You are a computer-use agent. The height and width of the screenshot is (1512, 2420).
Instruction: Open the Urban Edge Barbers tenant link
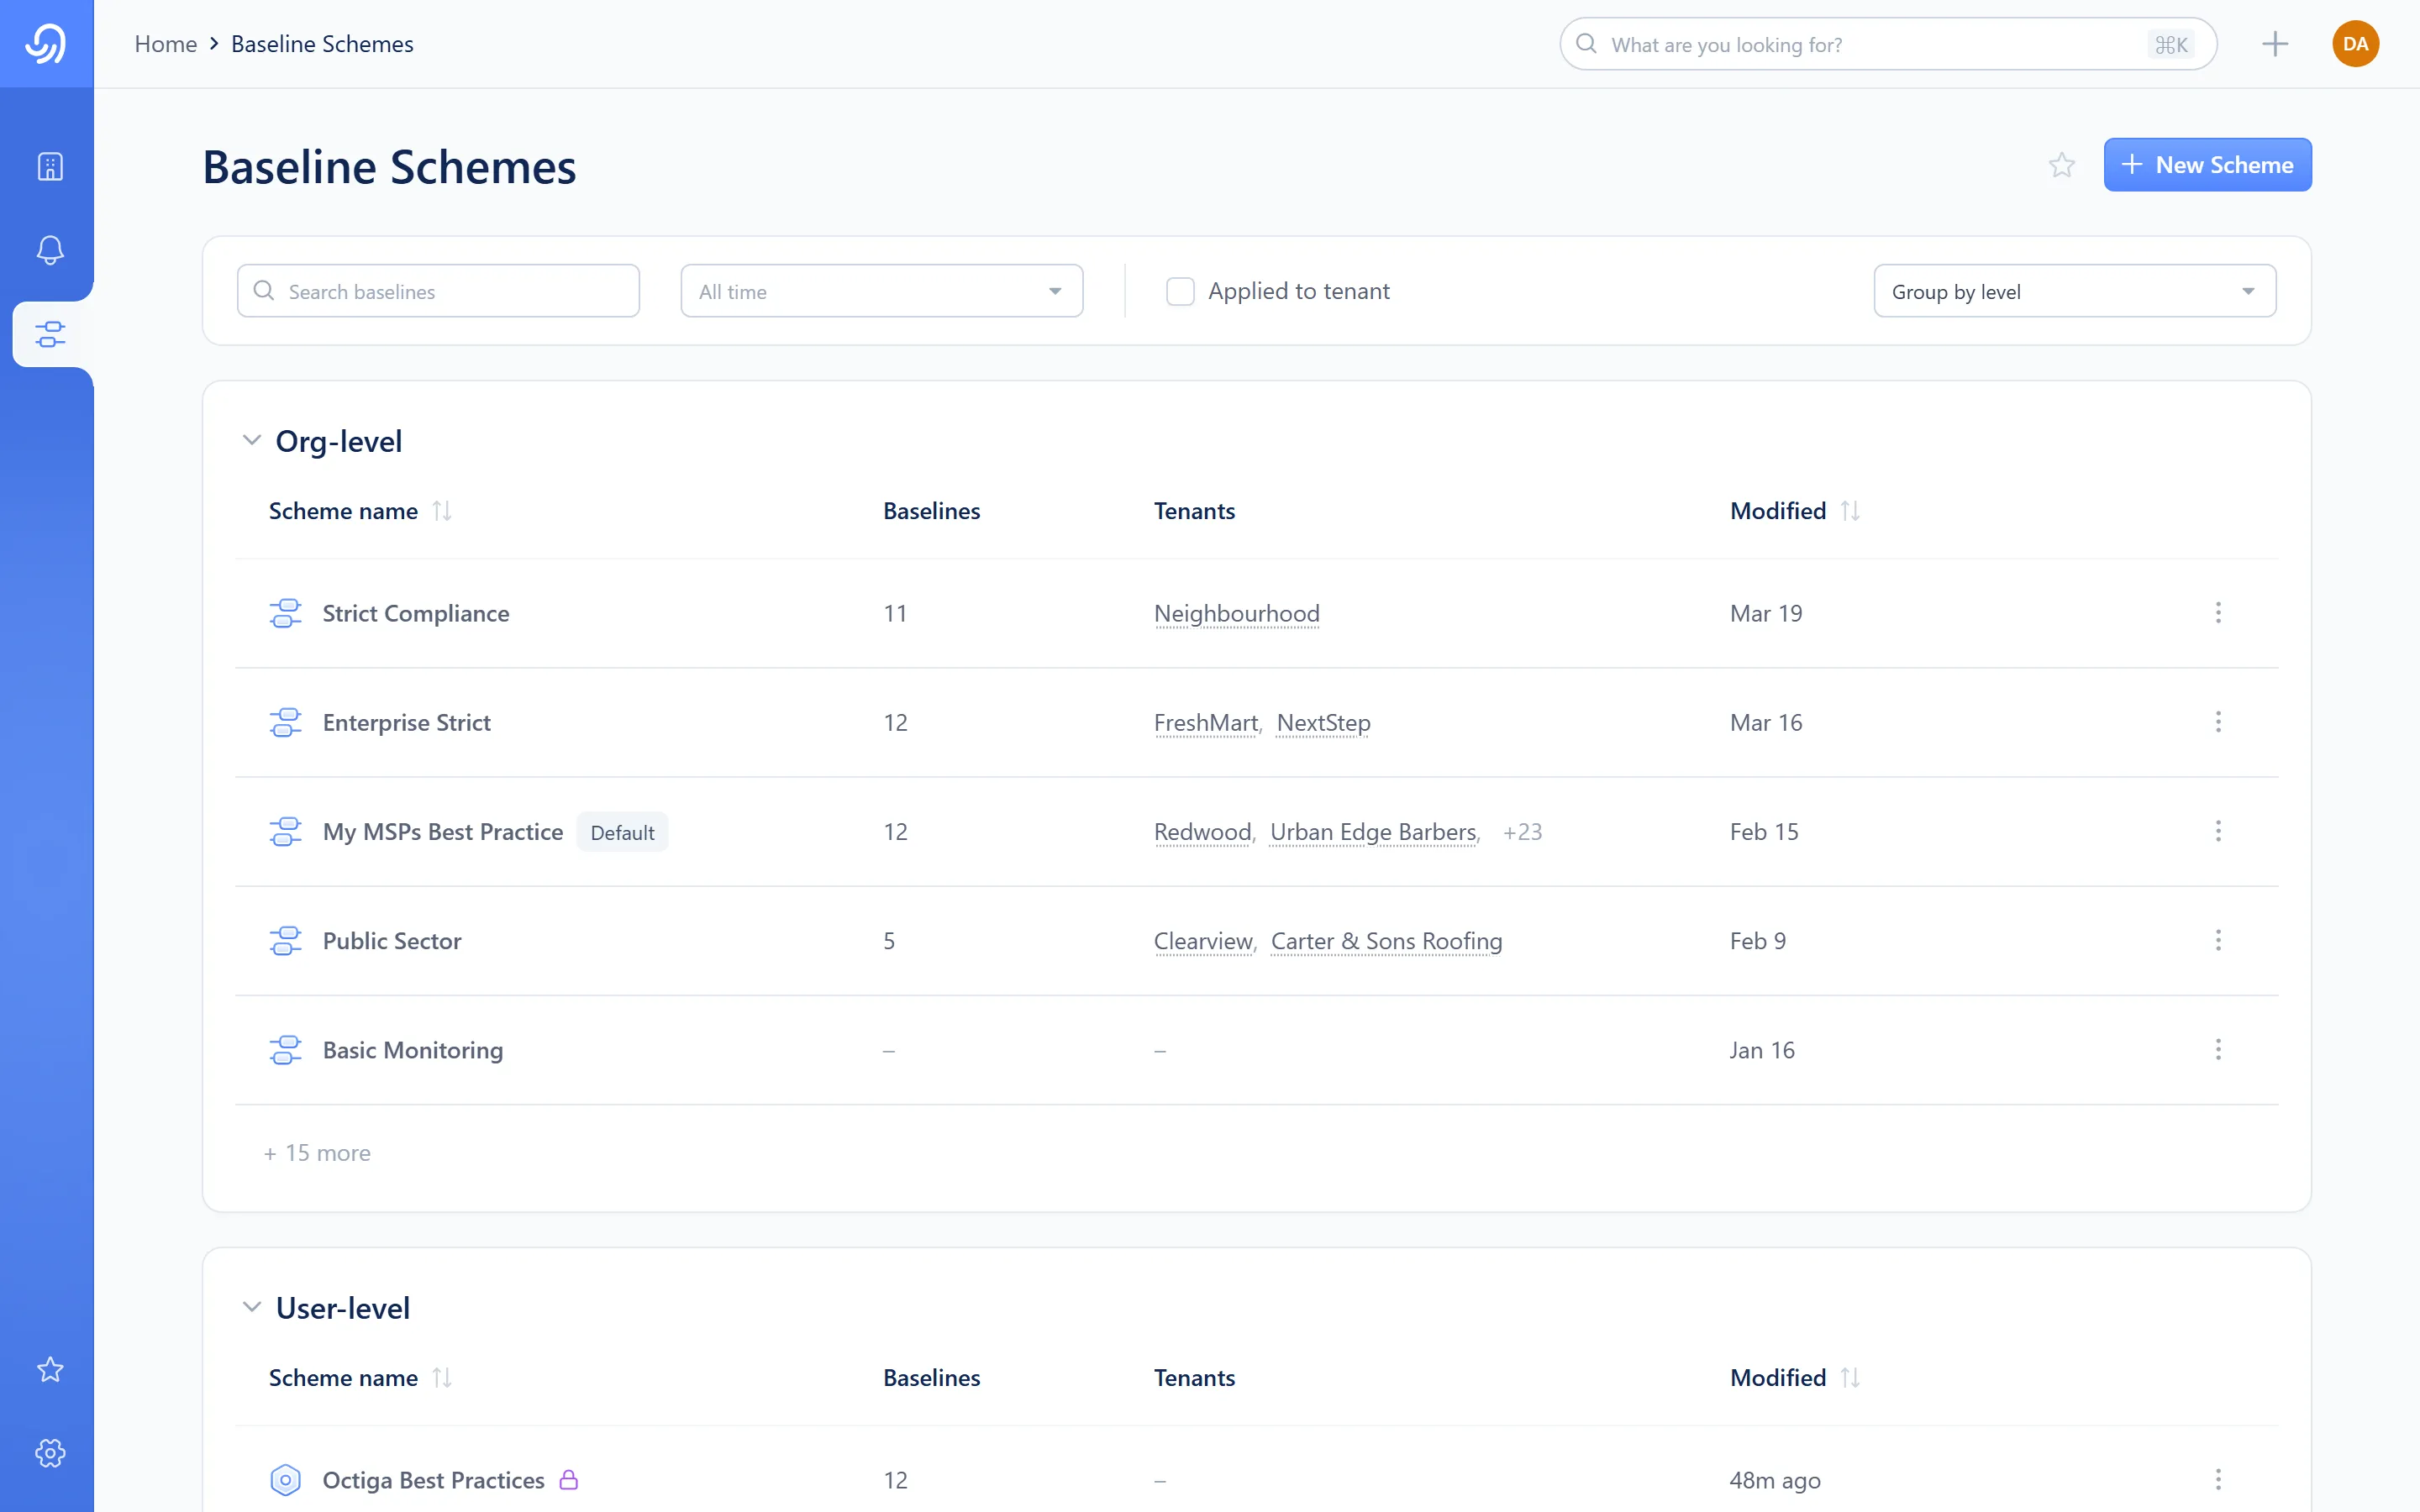1373,831
